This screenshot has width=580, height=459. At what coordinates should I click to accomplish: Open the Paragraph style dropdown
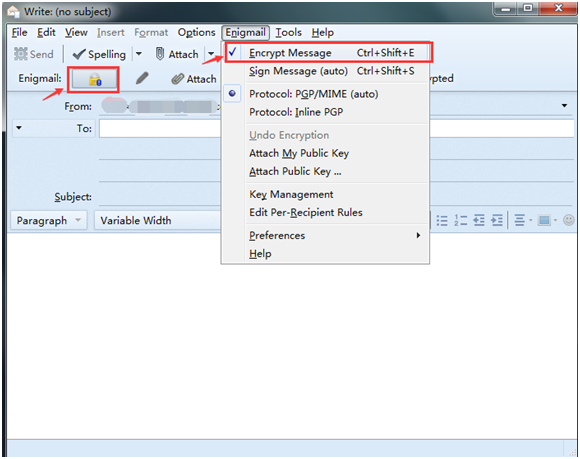pyautogui.click(x=49, y=220)
